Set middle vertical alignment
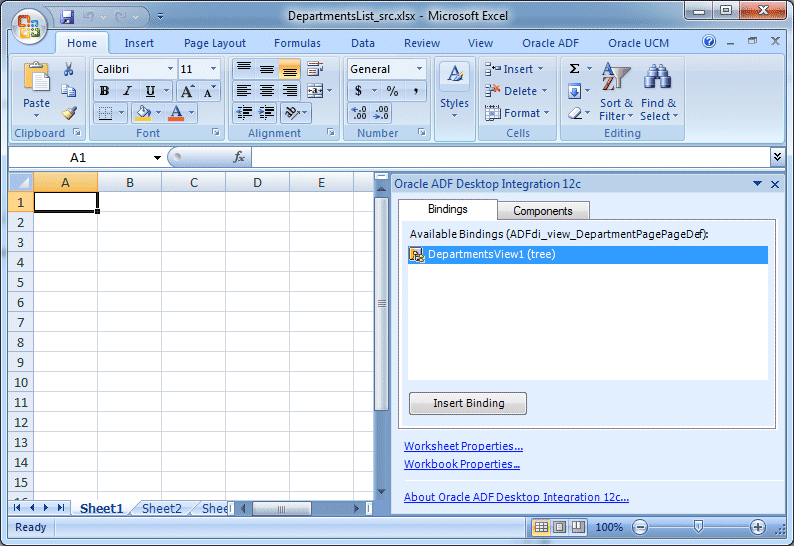Screen dimensions: 794x546 point(267,69)
